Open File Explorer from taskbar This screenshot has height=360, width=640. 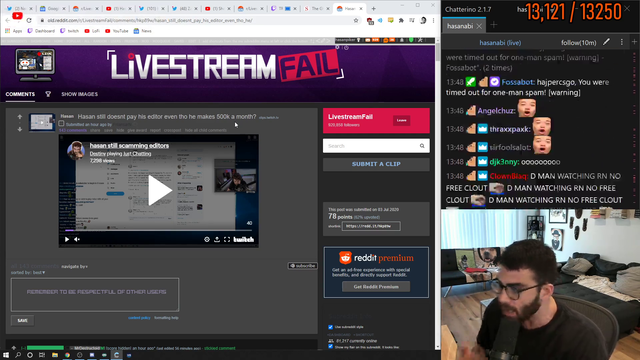point(55,355)
